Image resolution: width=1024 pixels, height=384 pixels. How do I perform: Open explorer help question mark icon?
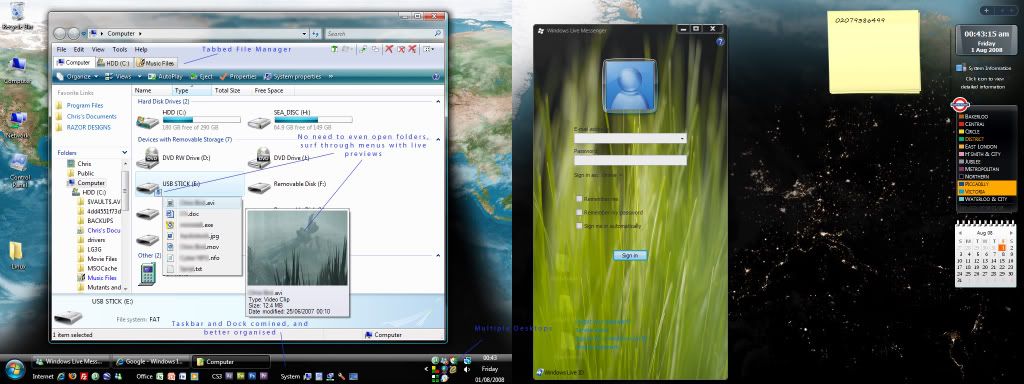436,76
